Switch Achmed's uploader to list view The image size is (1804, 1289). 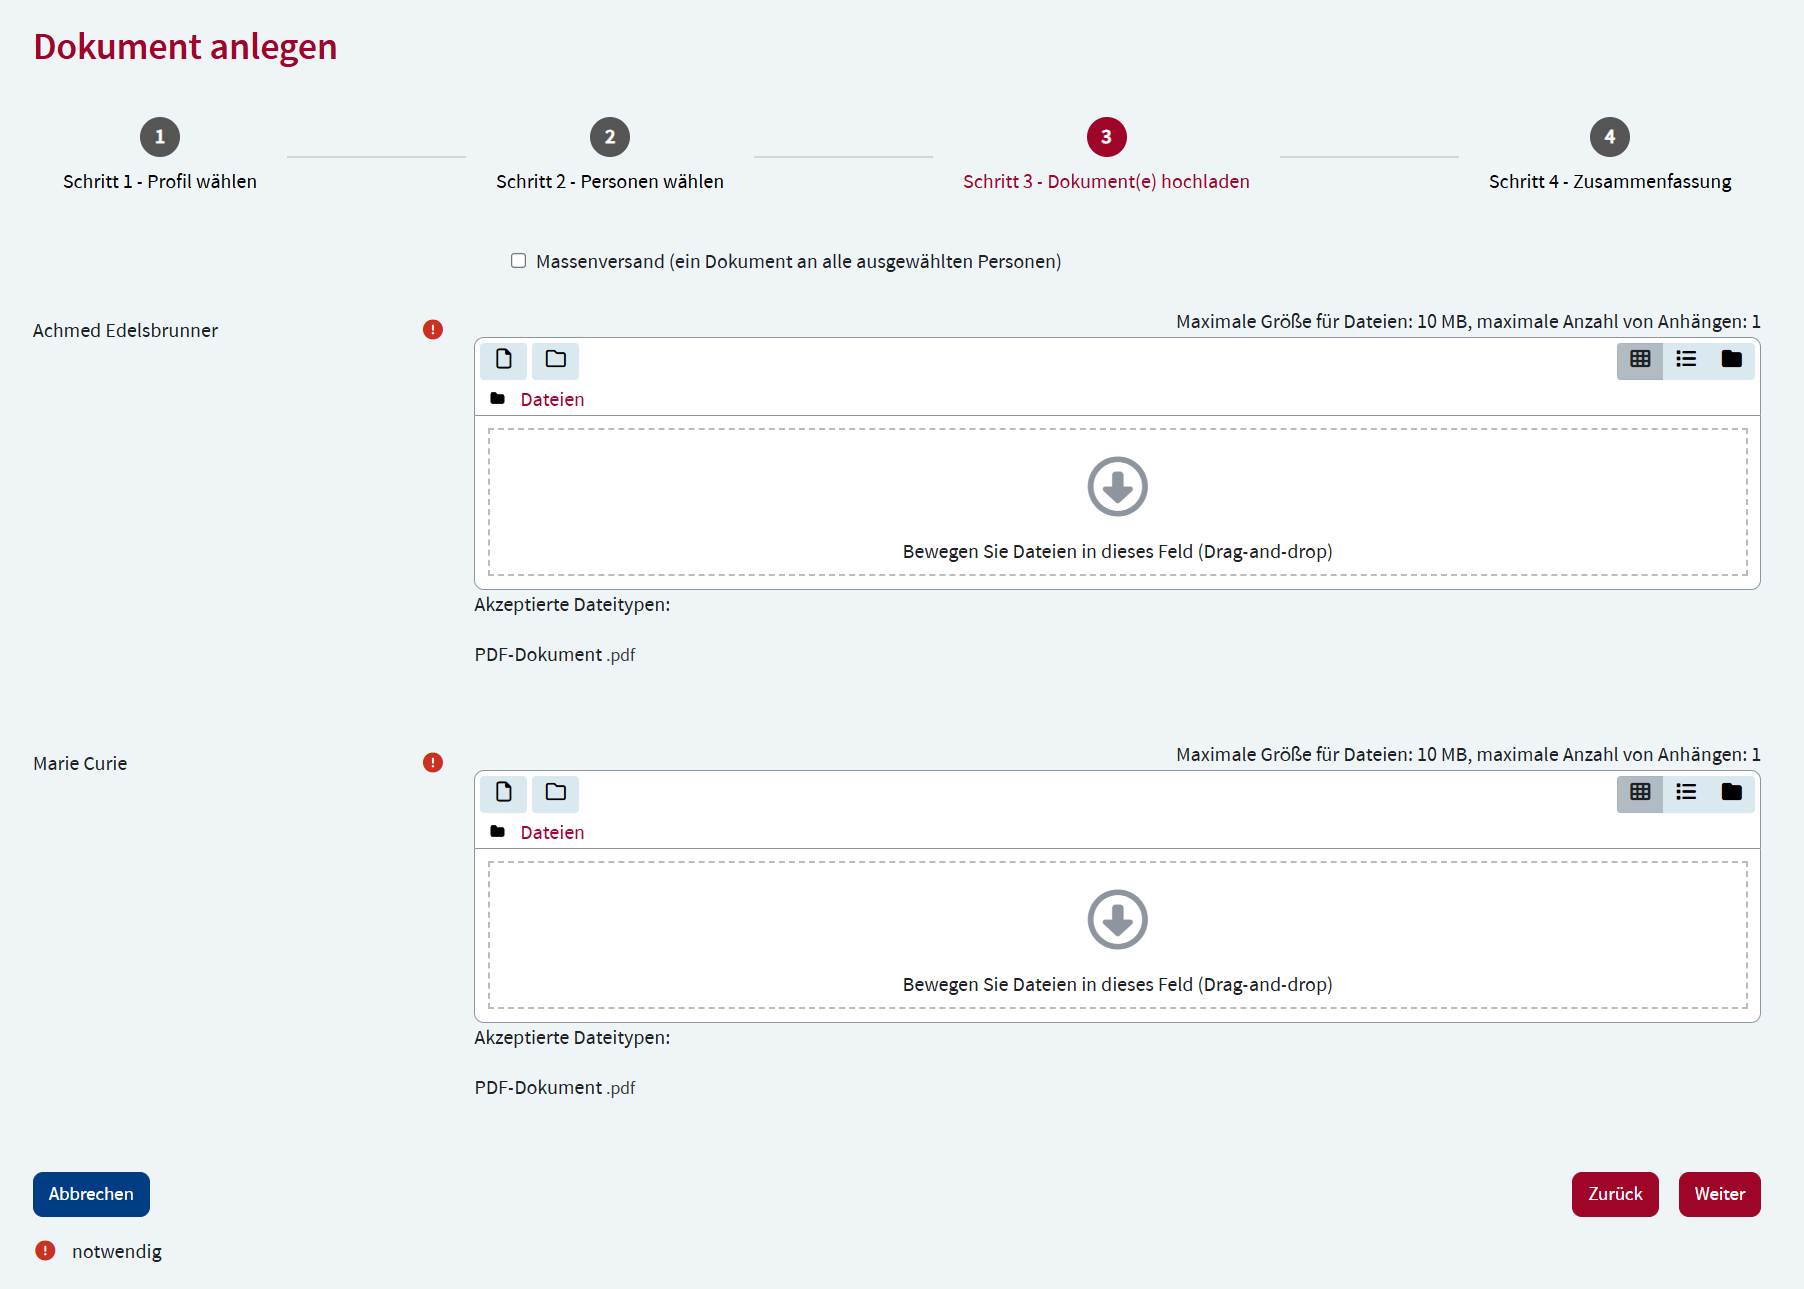pyautogui.click(x=1687, y=361)
